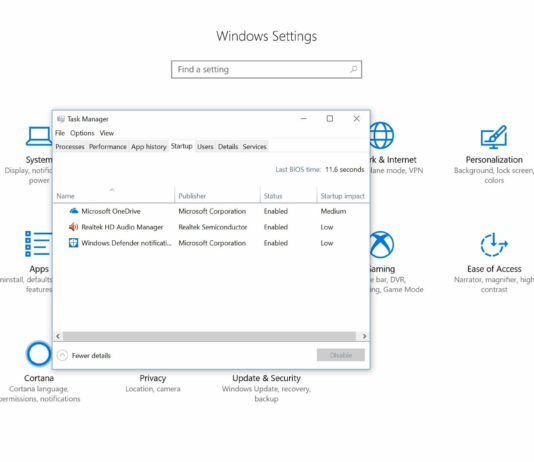Click the horizontal scrollbar right arrow
The height and width of the screenshot is (462, 534).
tap(364, 336)
